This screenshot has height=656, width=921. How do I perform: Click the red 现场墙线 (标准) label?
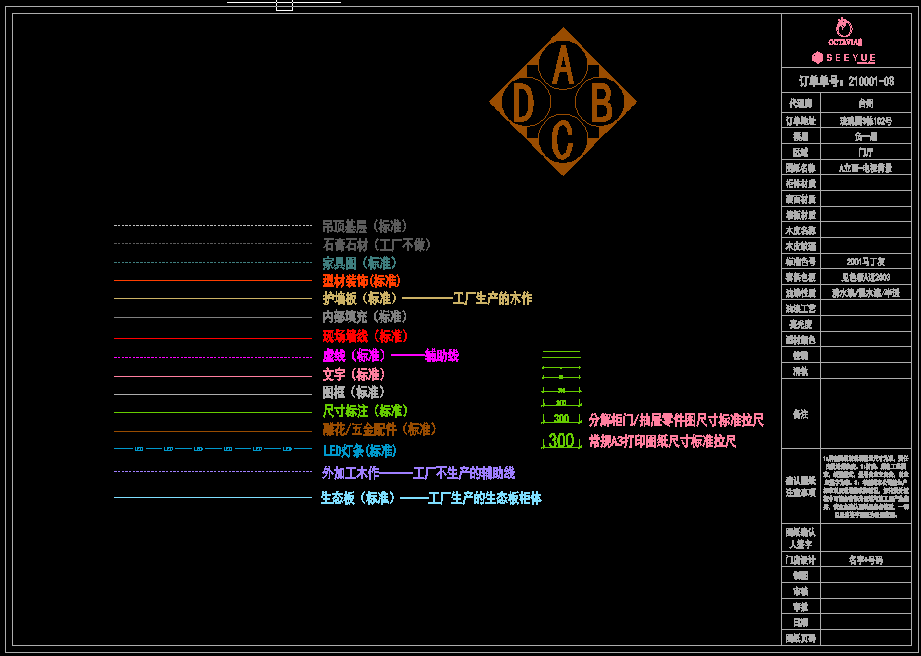[x=364, y=337]
